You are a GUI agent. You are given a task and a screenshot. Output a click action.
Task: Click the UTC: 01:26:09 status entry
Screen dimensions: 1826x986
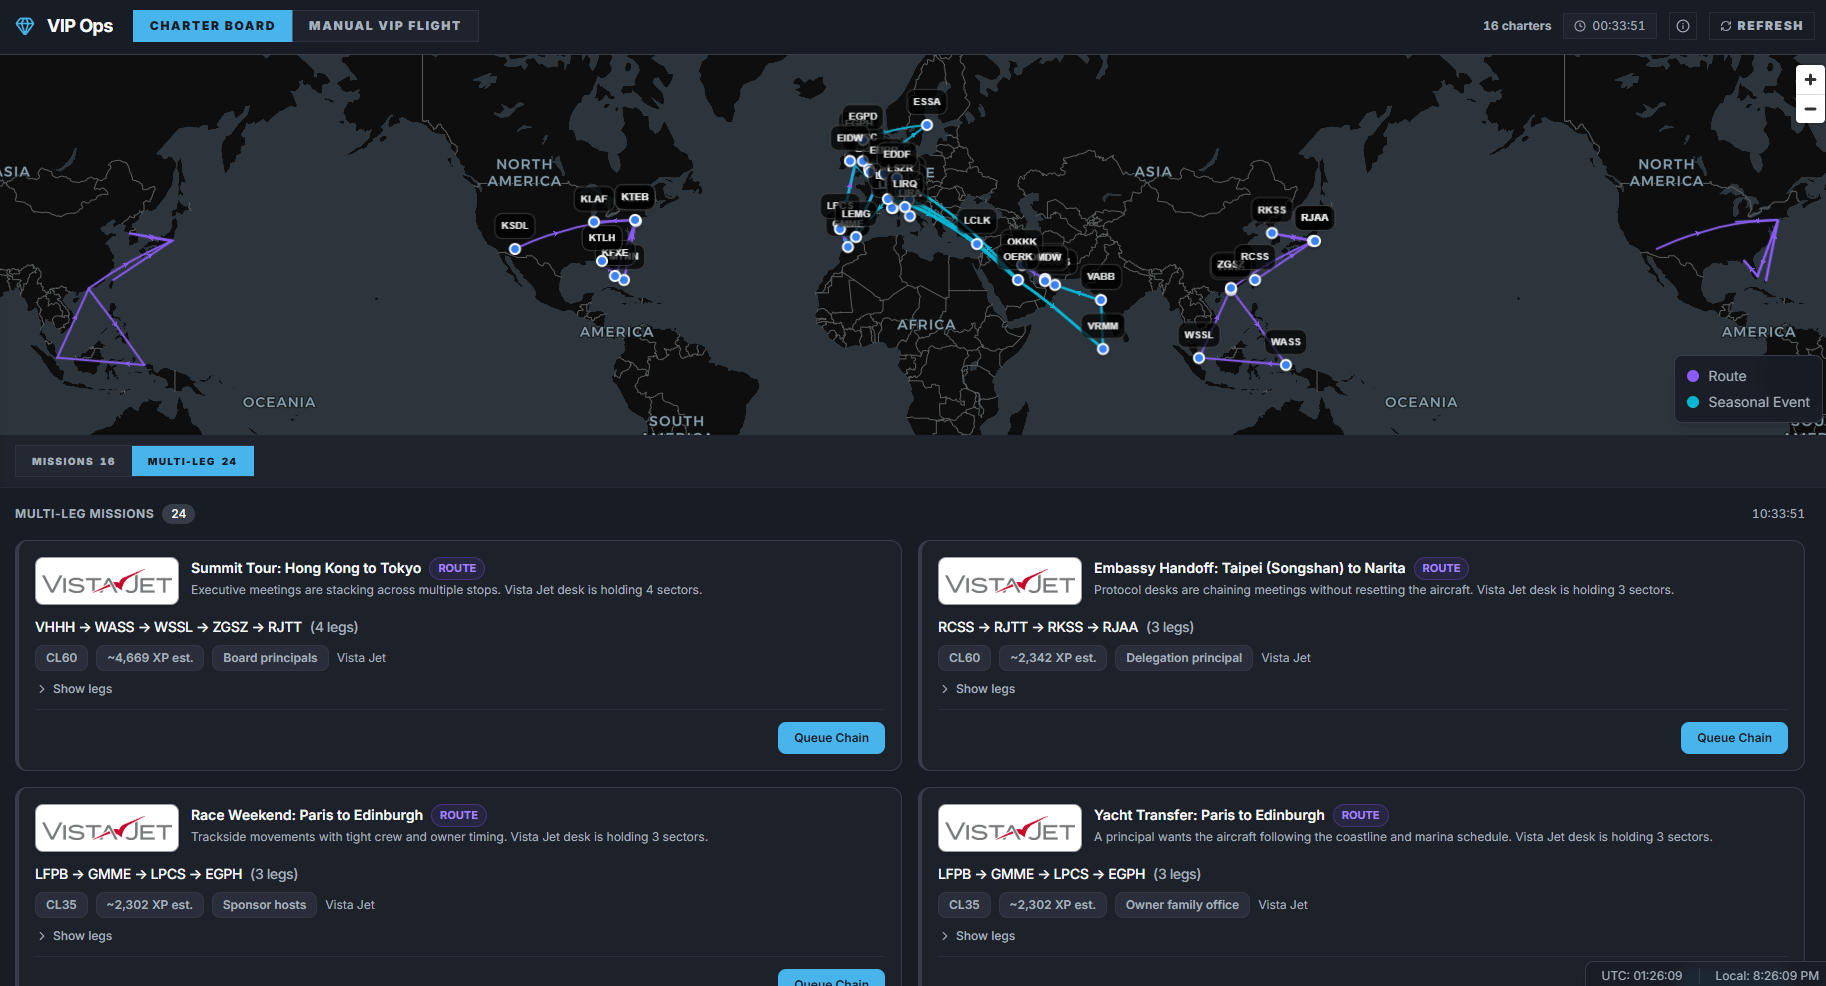pos(1641,975)
